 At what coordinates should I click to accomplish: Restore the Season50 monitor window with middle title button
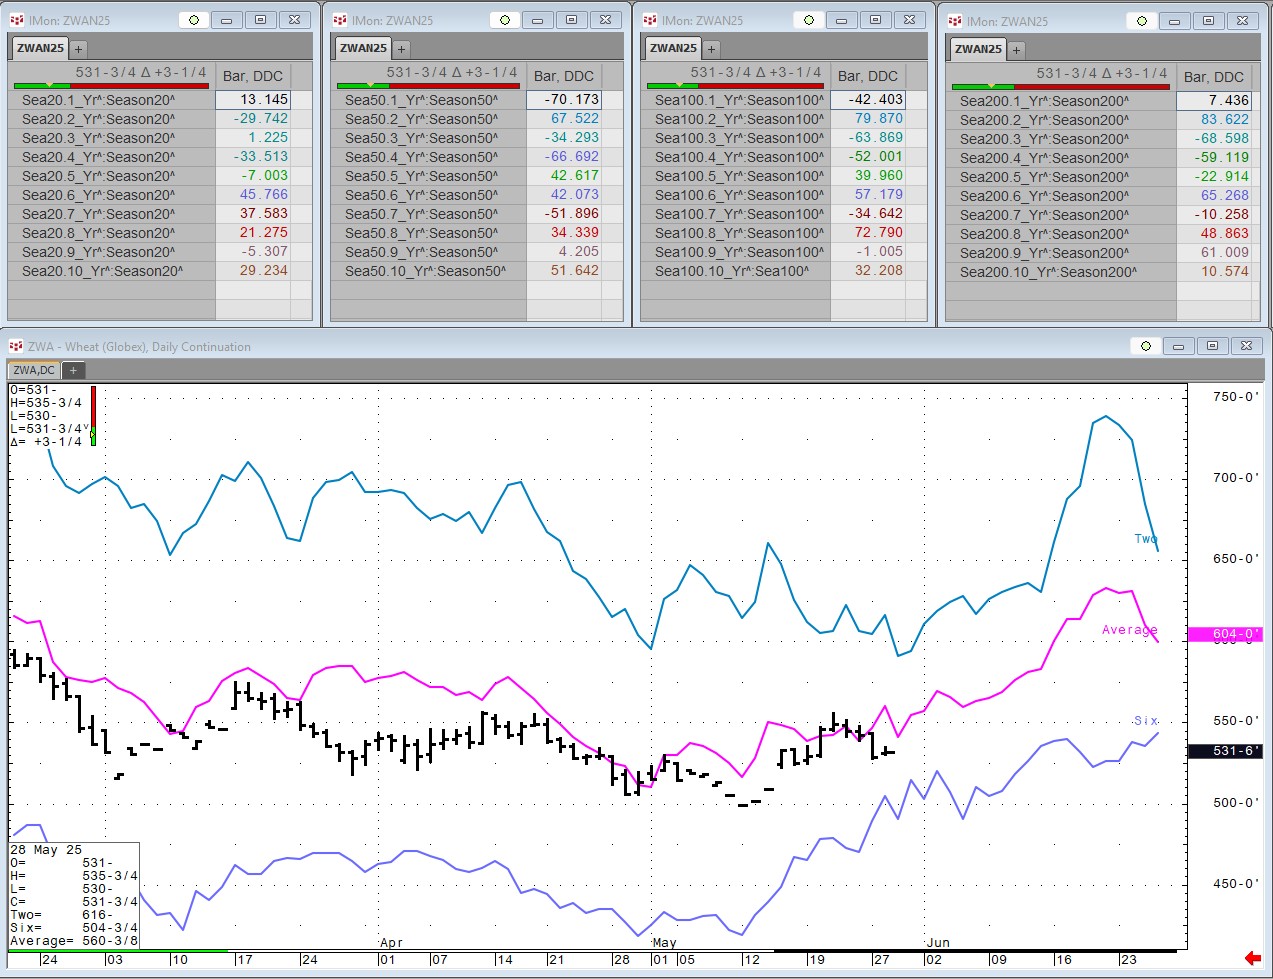(571, 20)
